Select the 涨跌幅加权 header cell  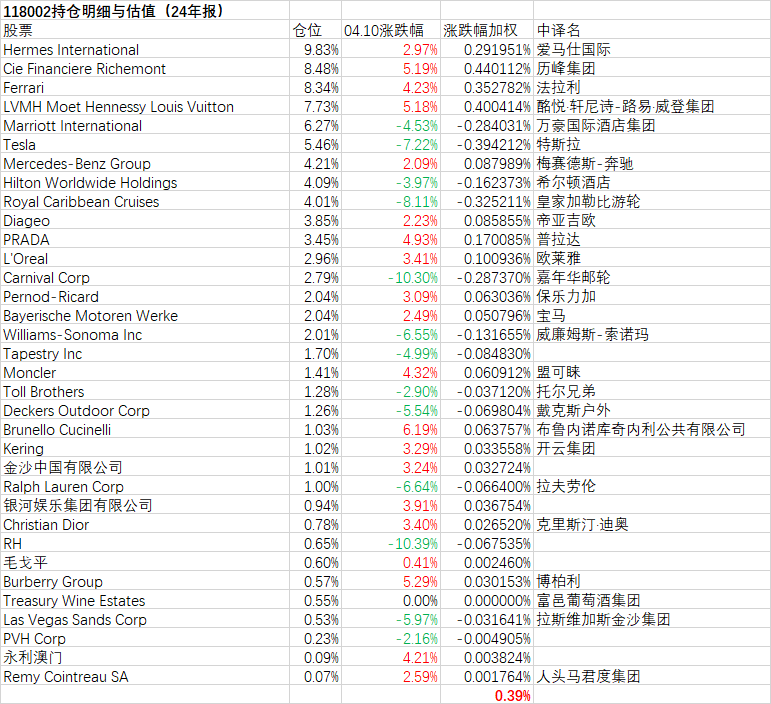[486, 29]
